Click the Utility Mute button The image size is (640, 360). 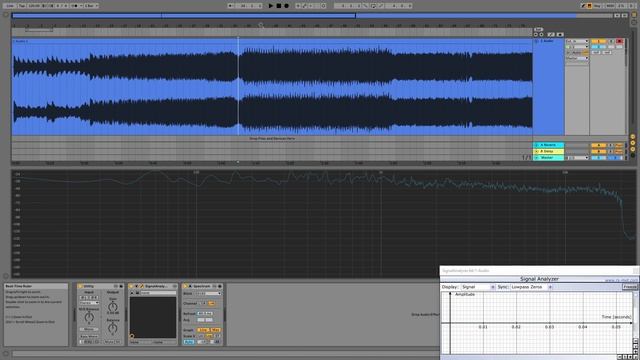click(x=109, y=342)
